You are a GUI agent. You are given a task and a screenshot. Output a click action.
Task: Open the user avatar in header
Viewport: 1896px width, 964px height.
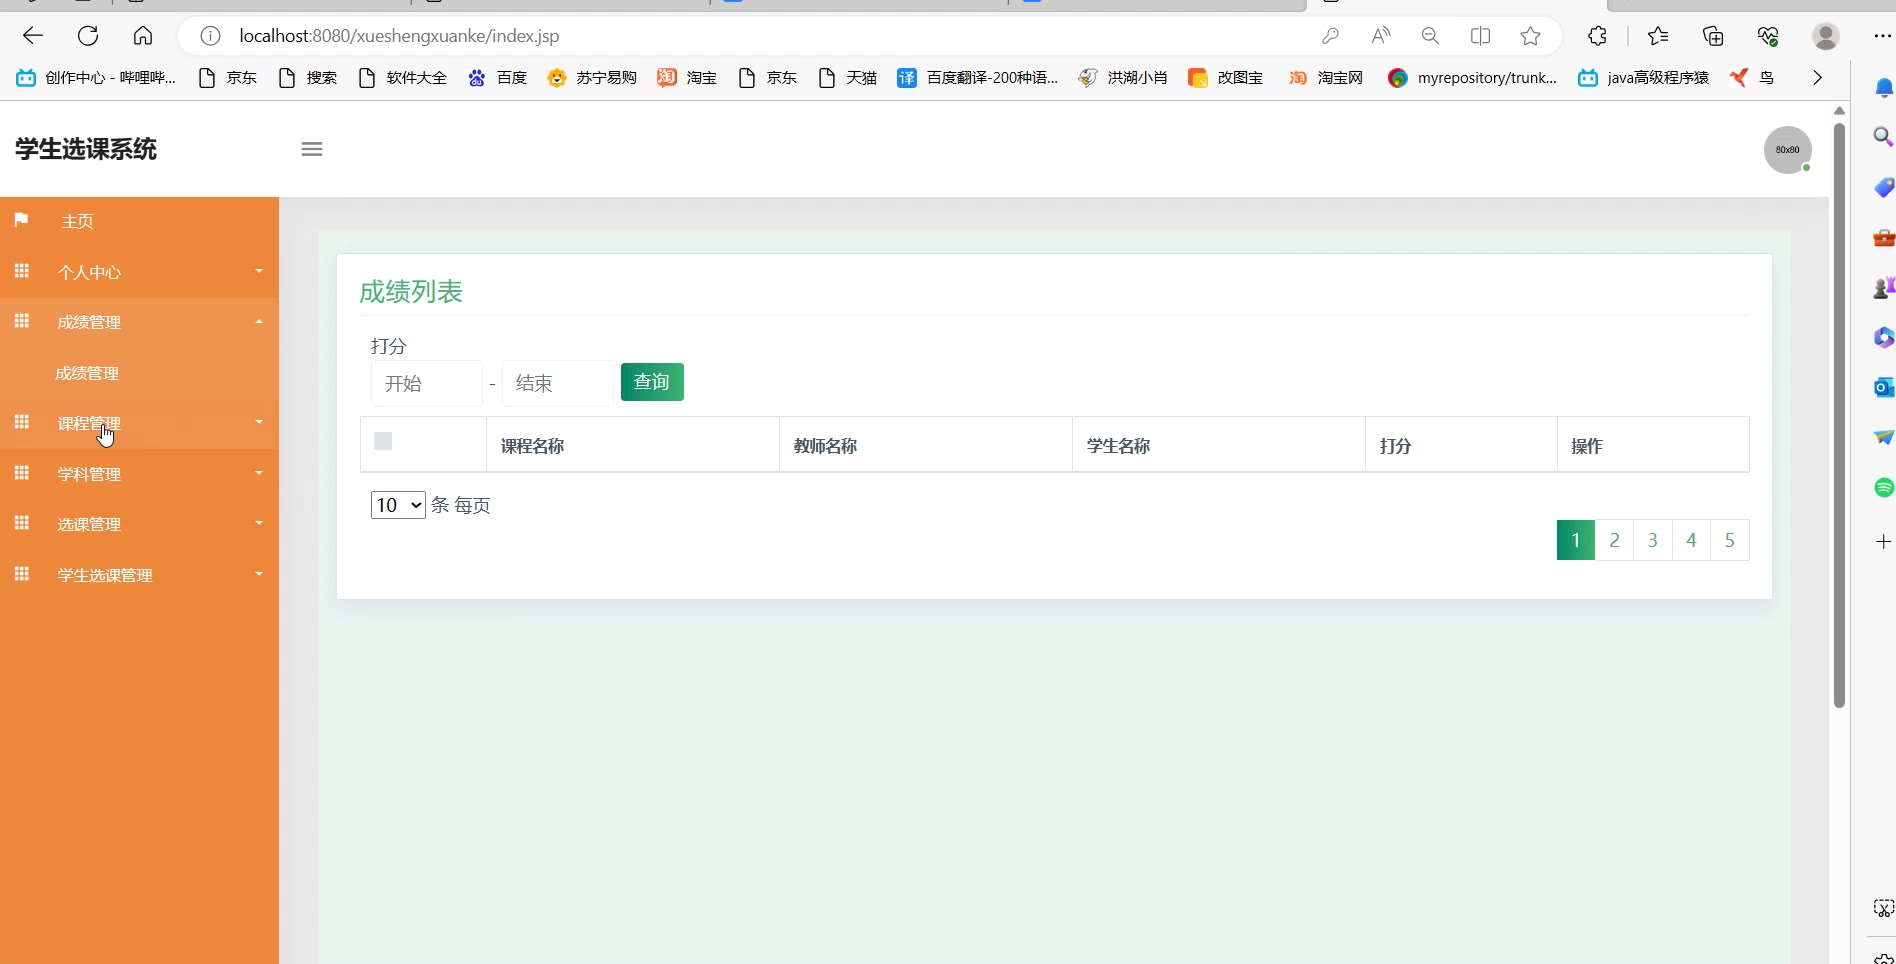1788,150
